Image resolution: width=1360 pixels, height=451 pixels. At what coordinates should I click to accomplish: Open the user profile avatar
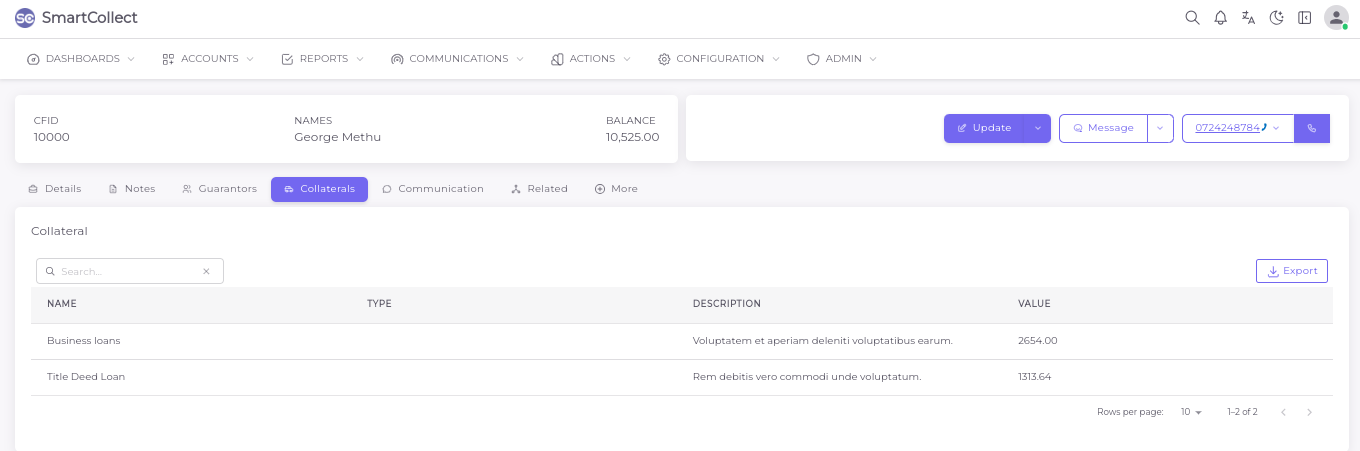(x=1336, y=17)
